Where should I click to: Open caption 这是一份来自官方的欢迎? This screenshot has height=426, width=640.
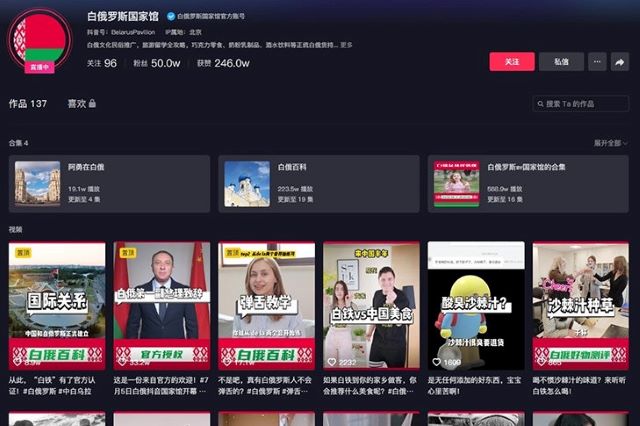[x=161, y=386]
